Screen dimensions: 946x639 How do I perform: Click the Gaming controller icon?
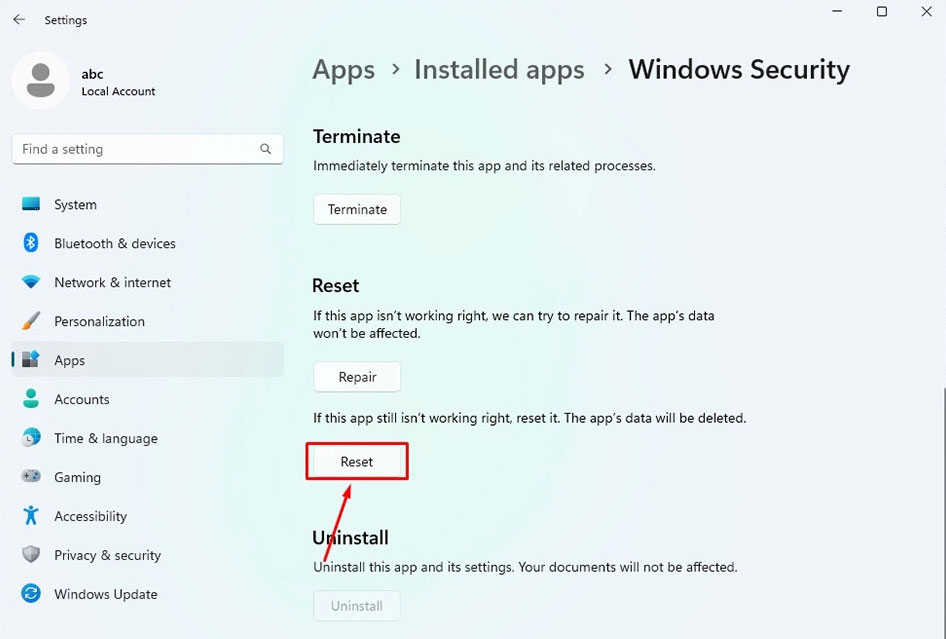(32, 477)
